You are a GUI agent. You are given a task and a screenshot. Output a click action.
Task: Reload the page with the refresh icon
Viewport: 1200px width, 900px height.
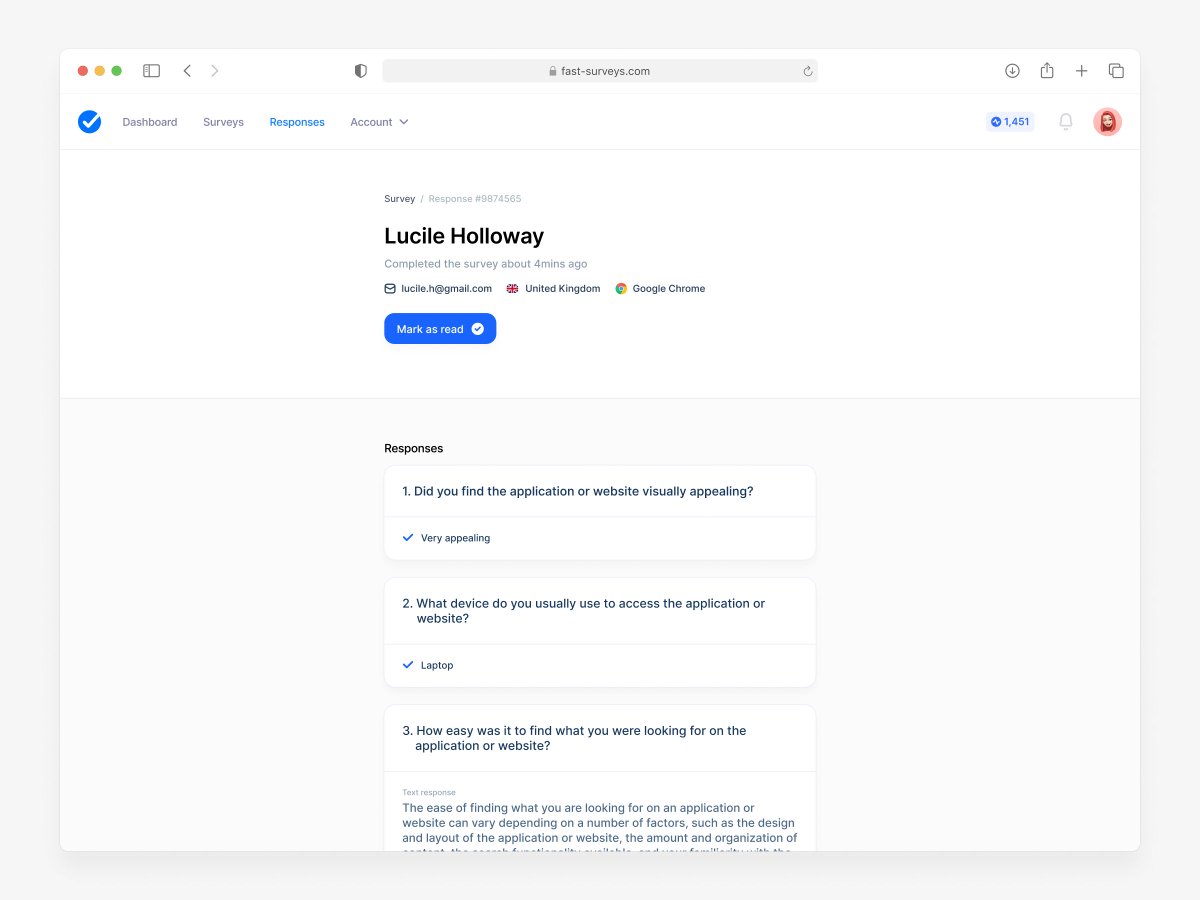(x=808, y=71)
